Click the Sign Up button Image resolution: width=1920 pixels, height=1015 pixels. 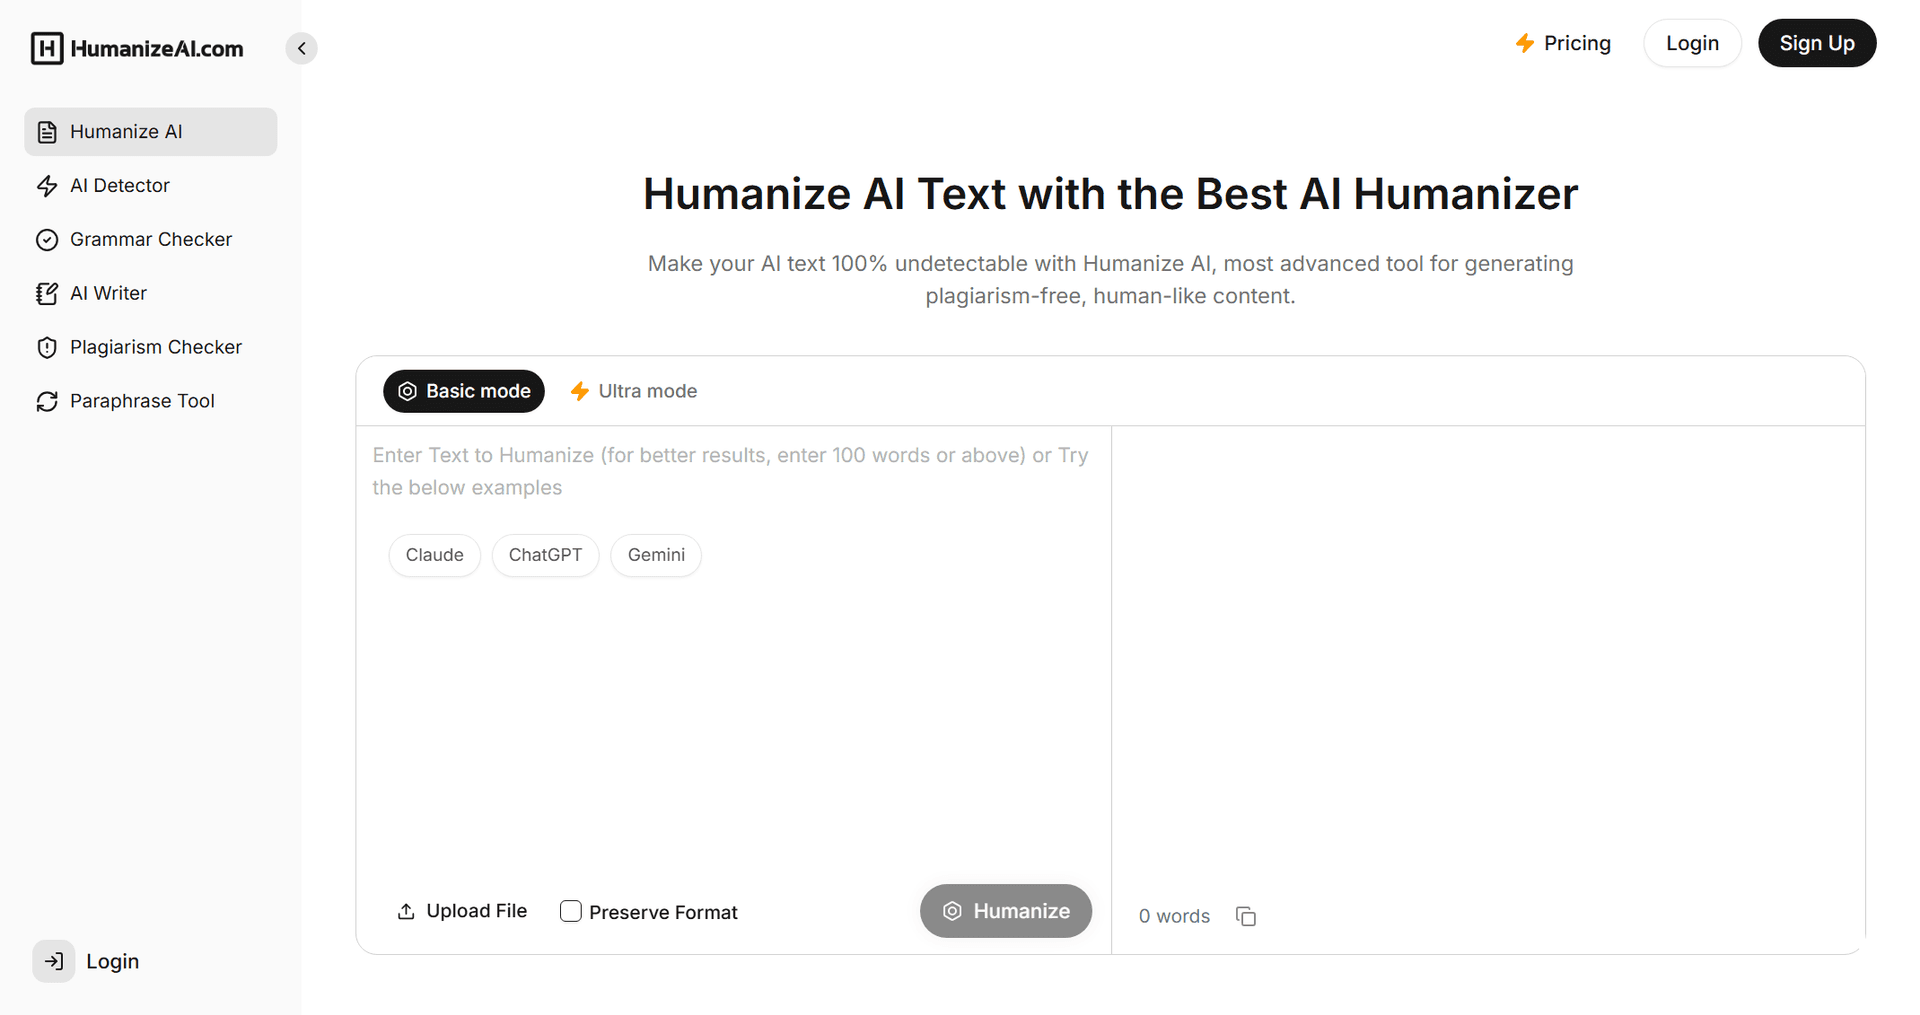coord(1817,43)
